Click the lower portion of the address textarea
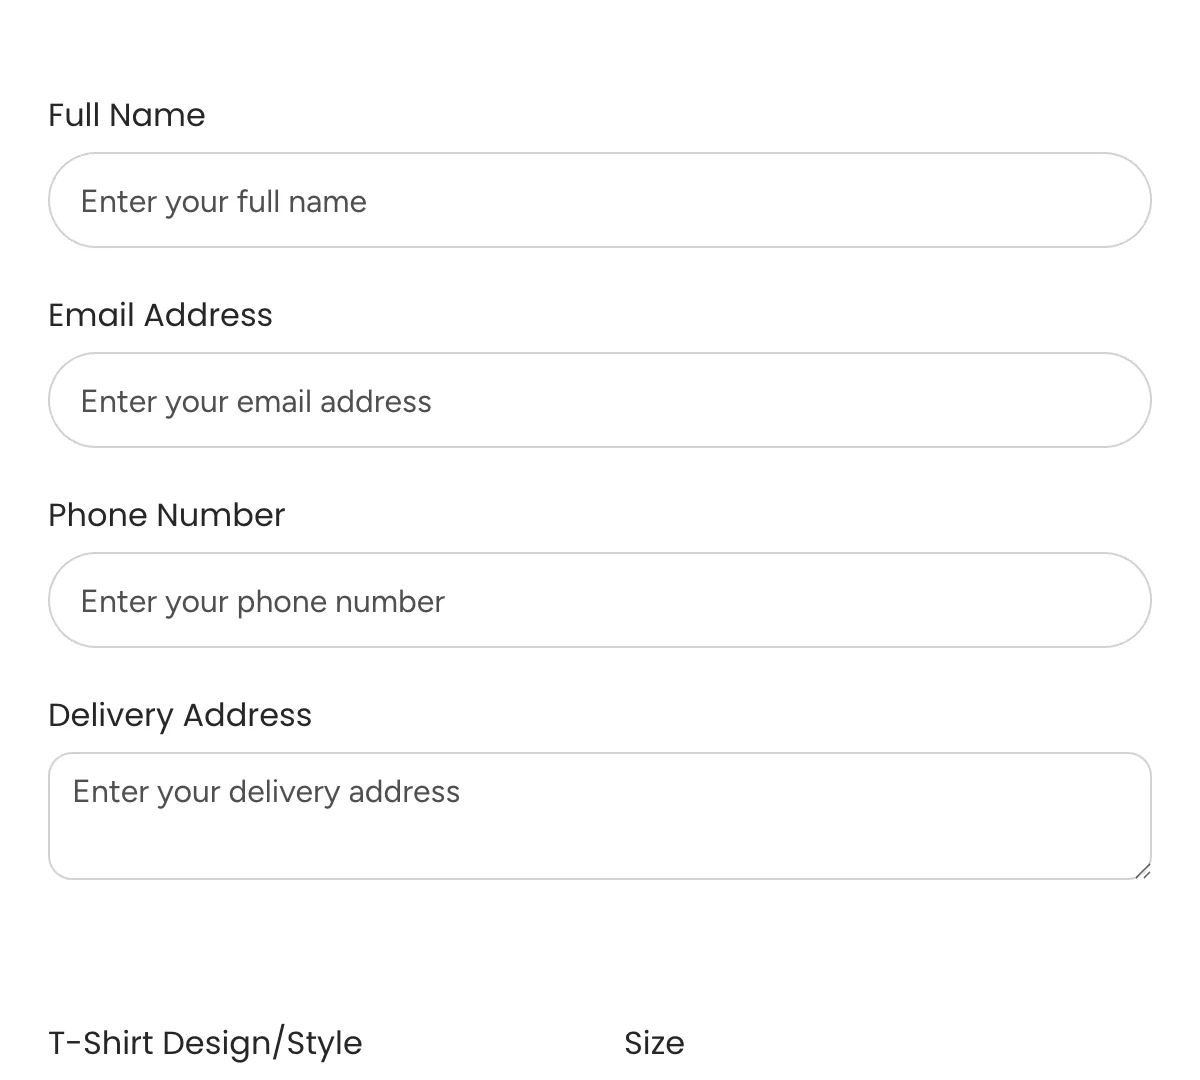 (600, 855)
